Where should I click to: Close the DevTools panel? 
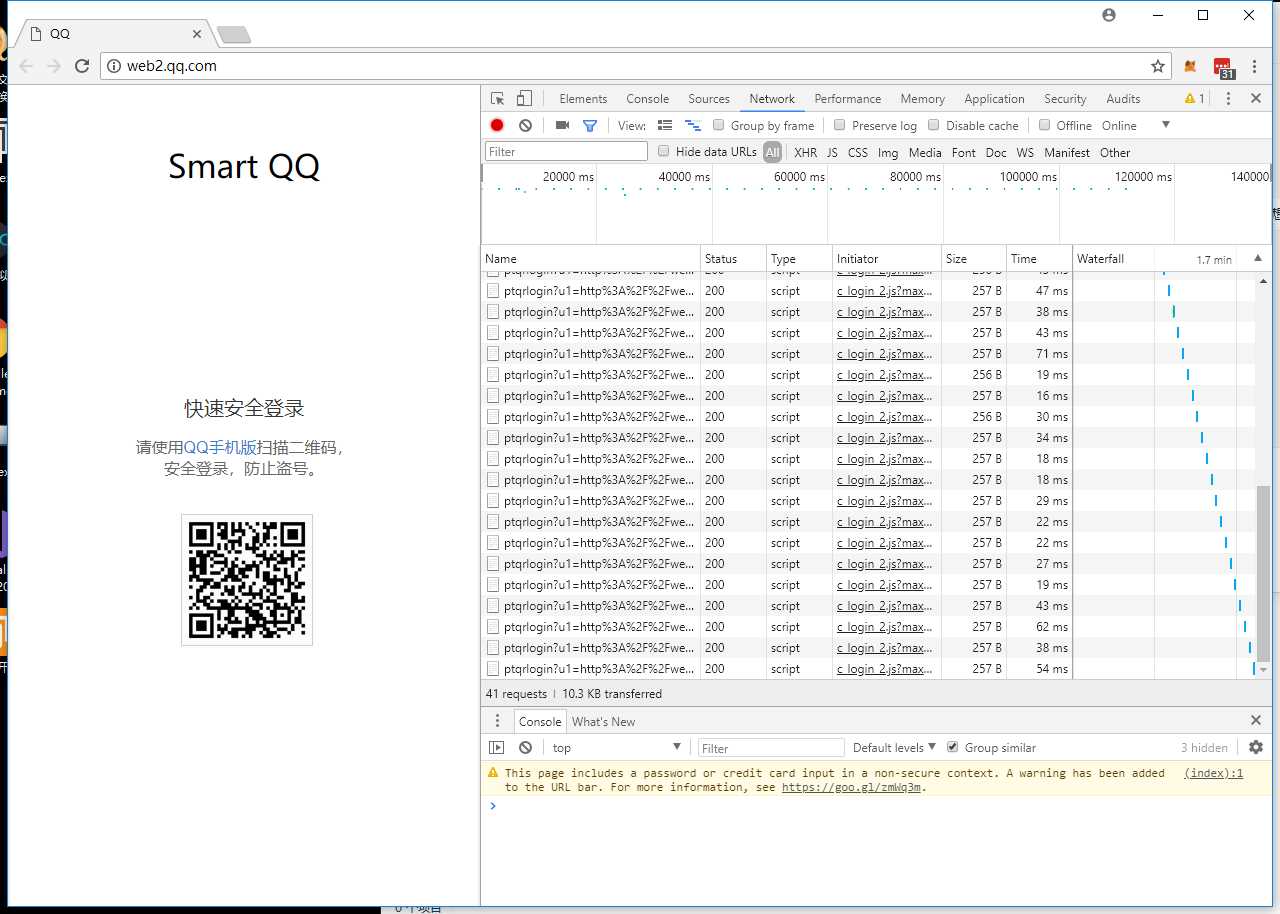click(x=1256, y=98)
